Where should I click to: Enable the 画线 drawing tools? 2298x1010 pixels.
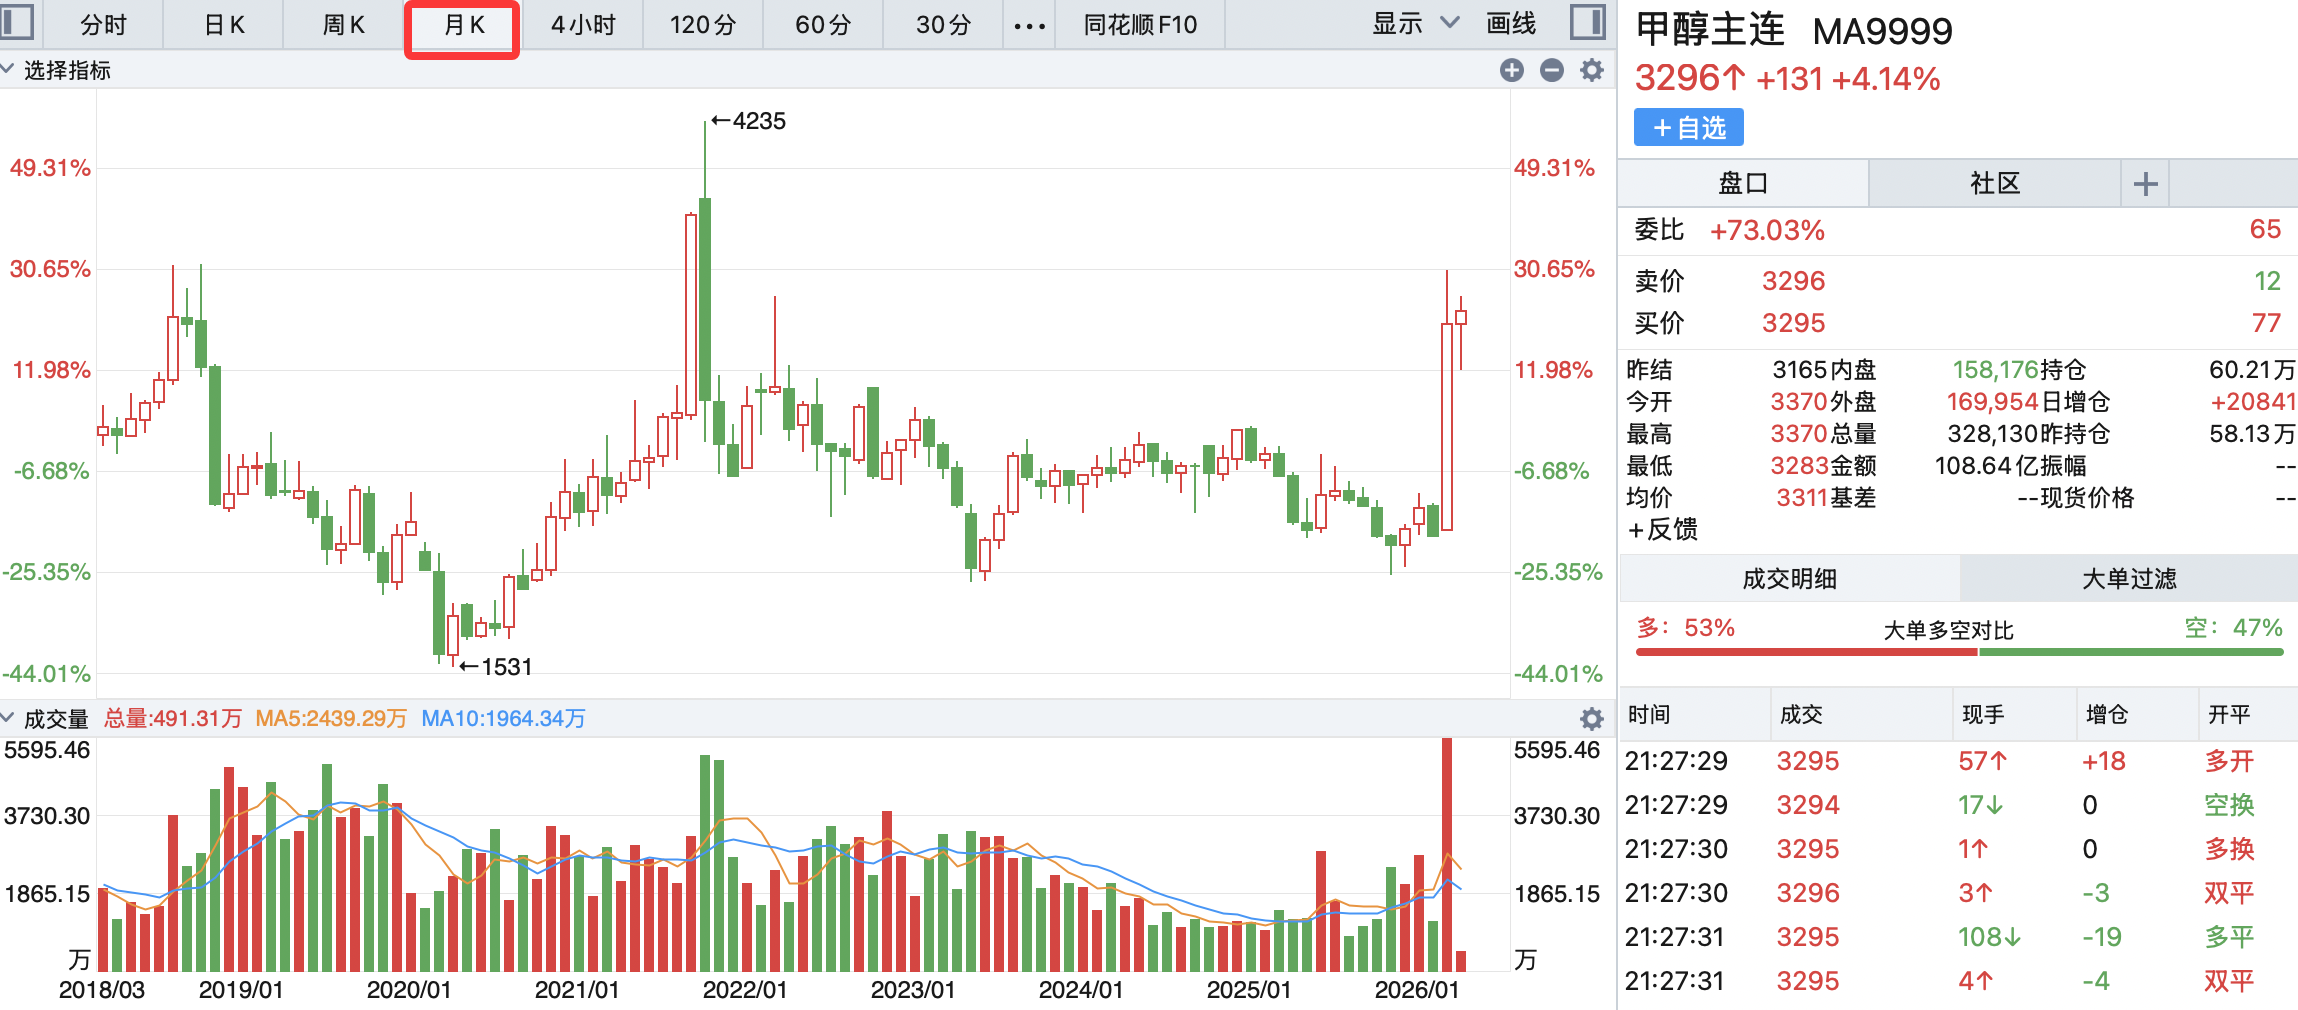pyautogui.click(x=1510, y=24)
